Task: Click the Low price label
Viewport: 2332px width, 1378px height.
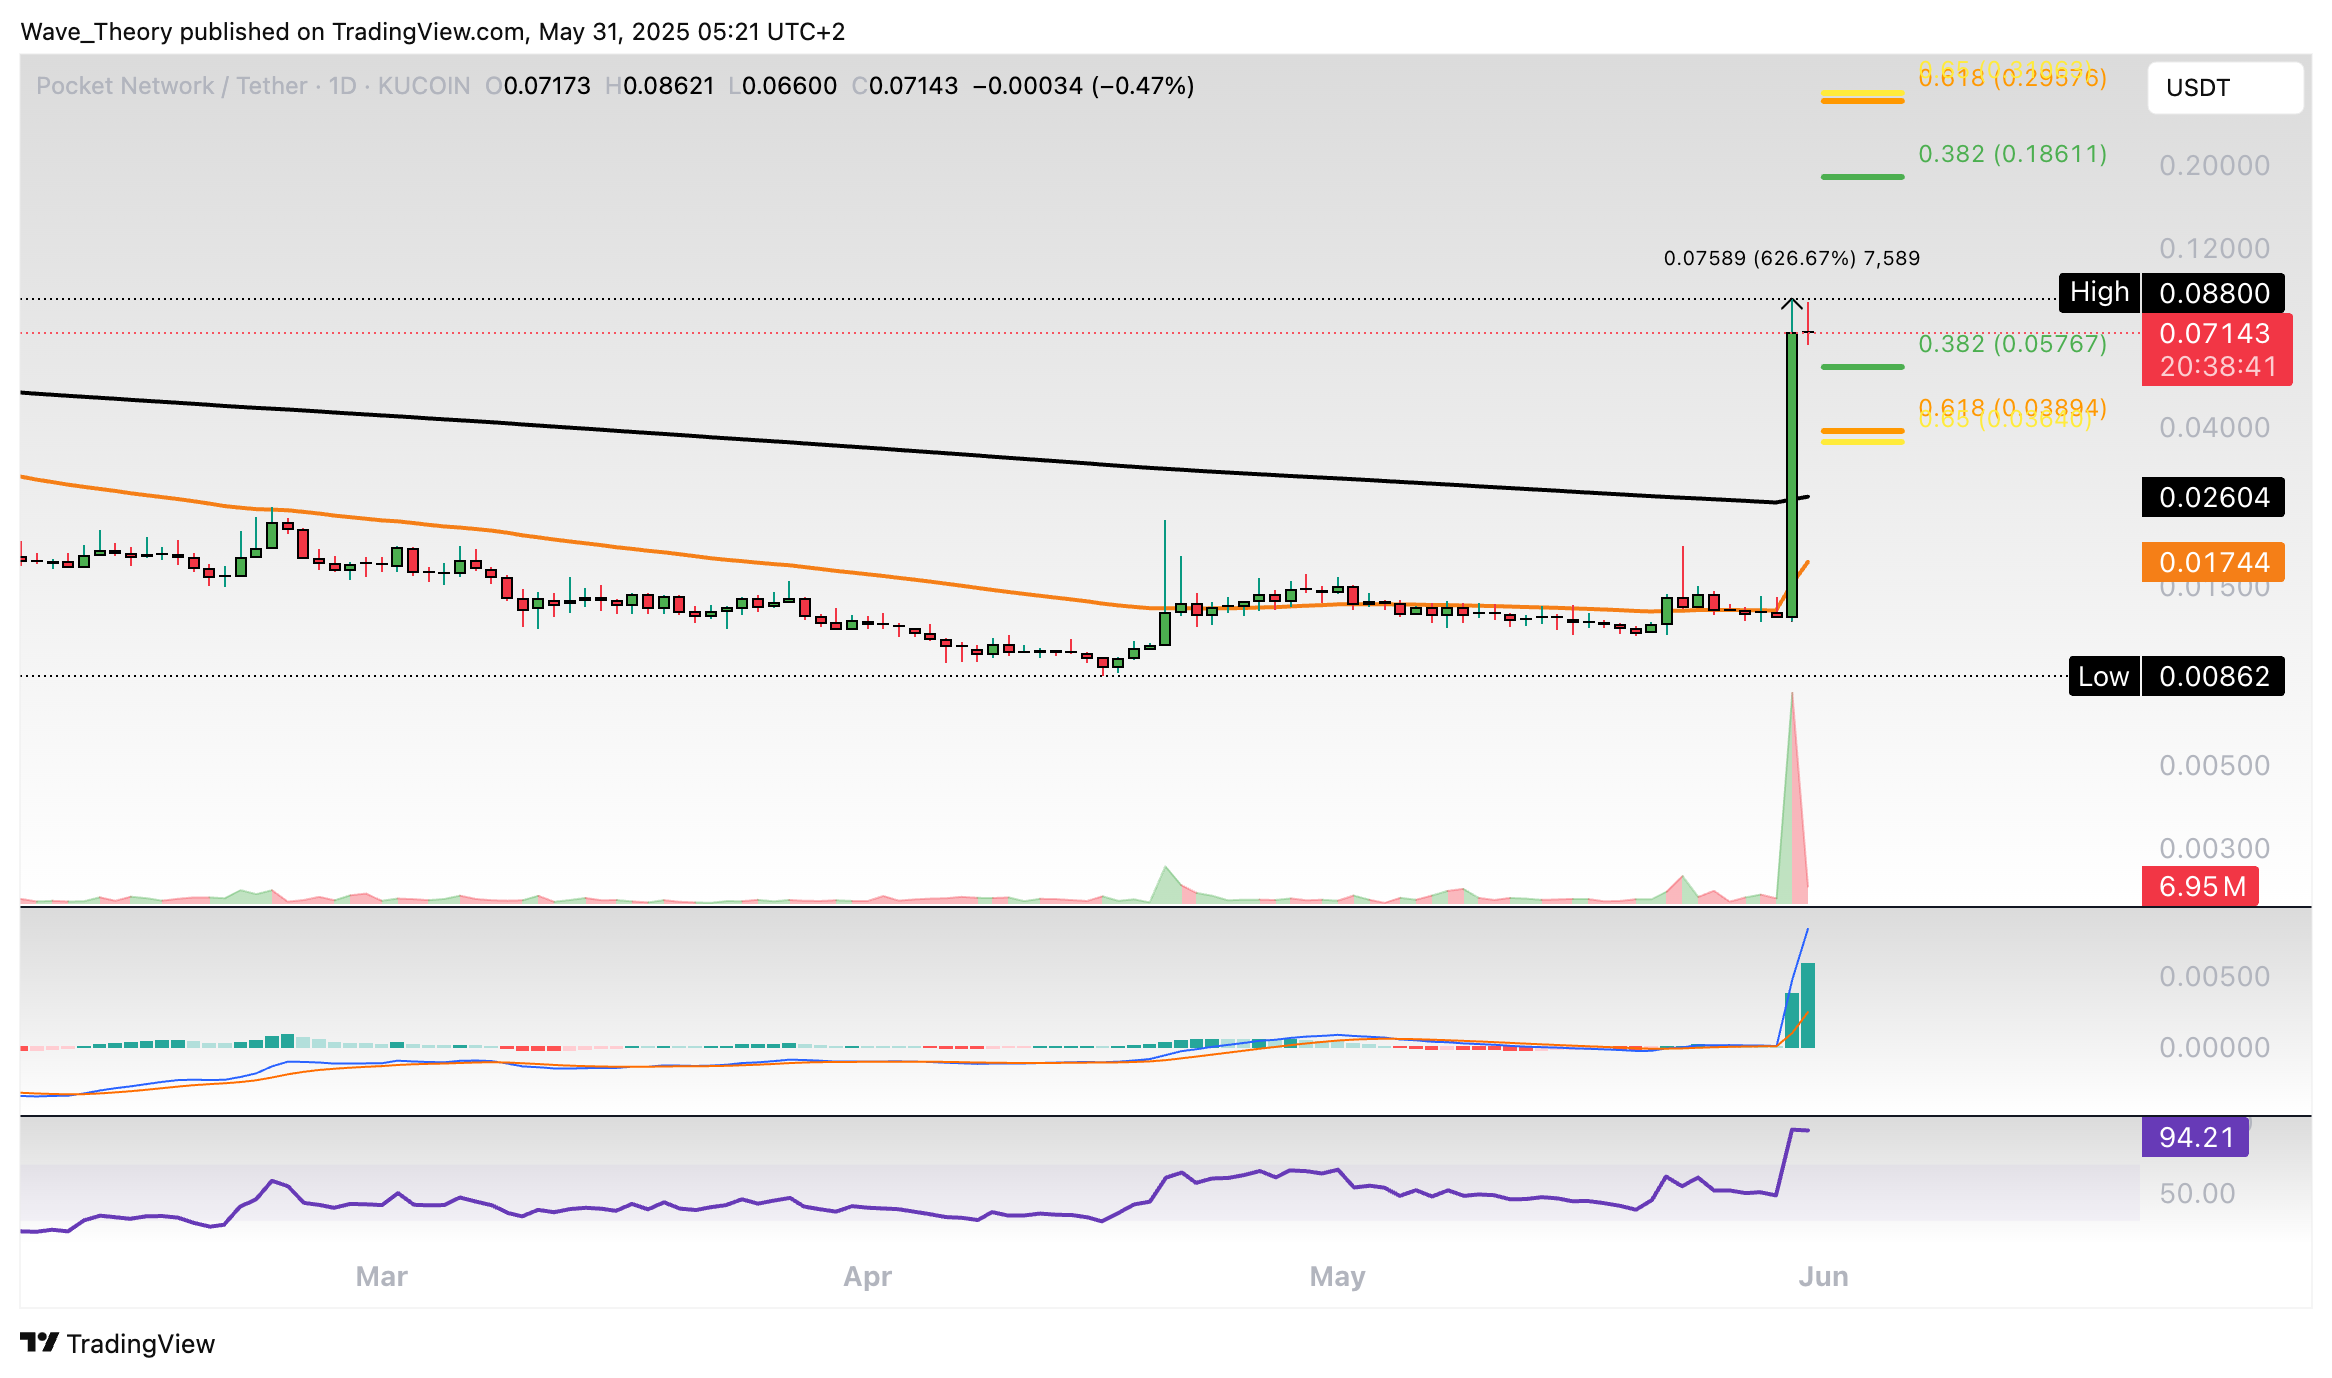Action: click(2103, 677)
